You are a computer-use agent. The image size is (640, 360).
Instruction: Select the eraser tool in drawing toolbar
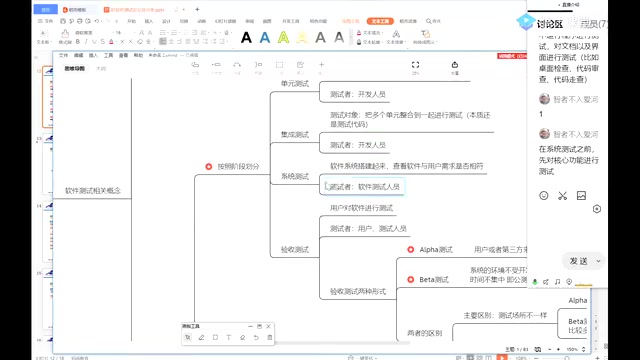242,338
